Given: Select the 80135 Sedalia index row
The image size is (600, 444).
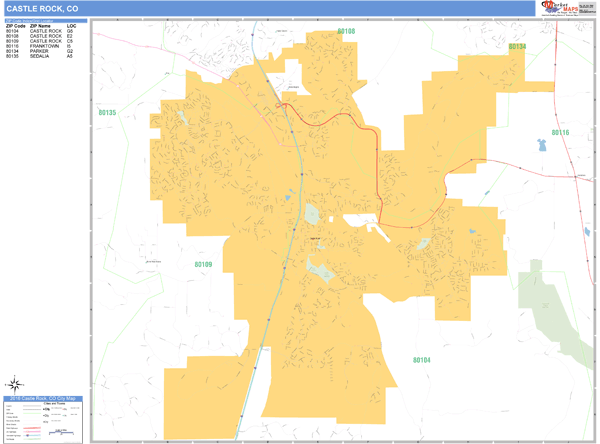Looking at the screenshot, I should point(40,57).
